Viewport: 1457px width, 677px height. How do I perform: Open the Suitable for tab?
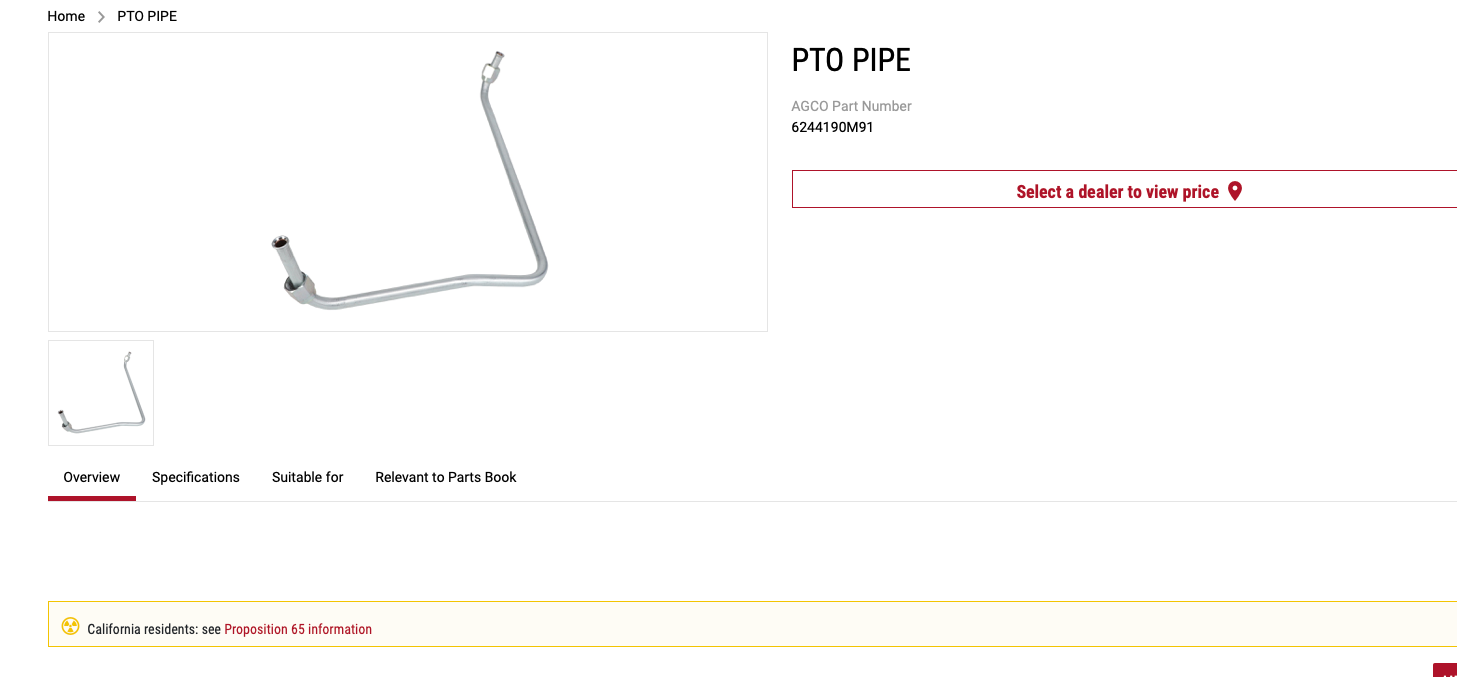click(x=308, y=478)
